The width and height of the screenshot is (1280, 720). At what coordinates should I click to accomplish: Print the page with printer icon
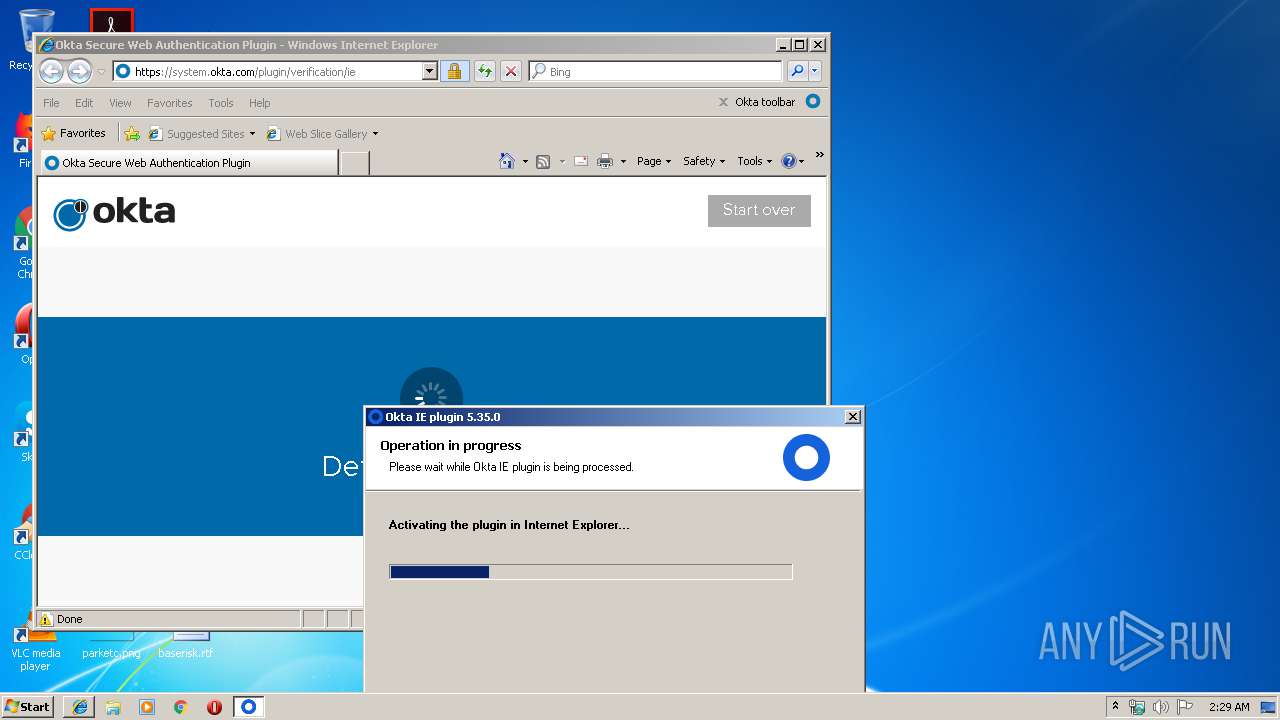click(x=605, y=161)
